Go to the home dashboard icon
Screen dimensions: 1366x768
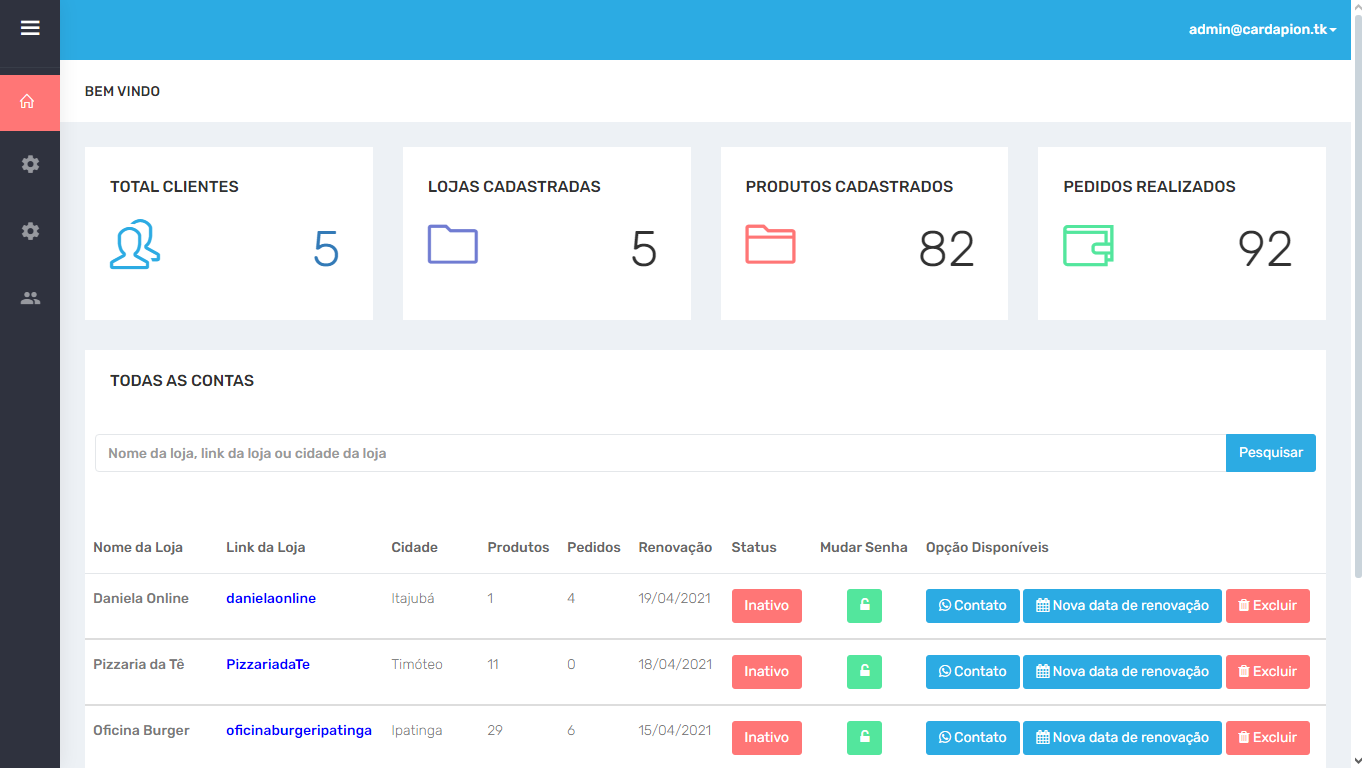pos(28,102)
